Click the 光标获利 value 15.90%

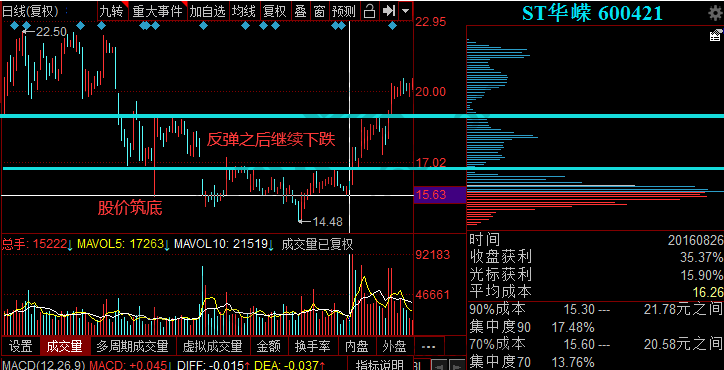pos(701,275)
